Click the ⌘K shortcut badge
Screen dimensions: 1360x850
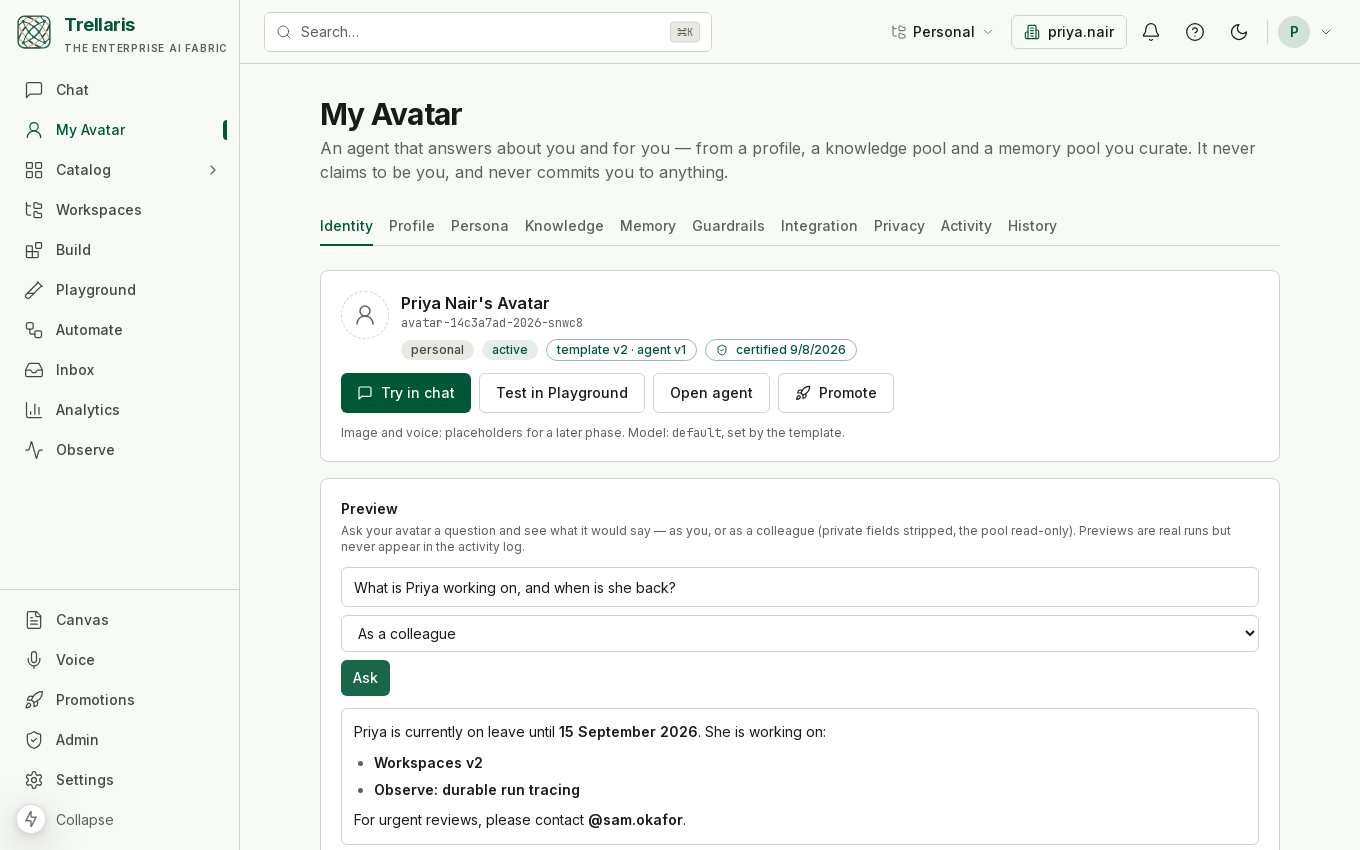[x=685, y=32]
